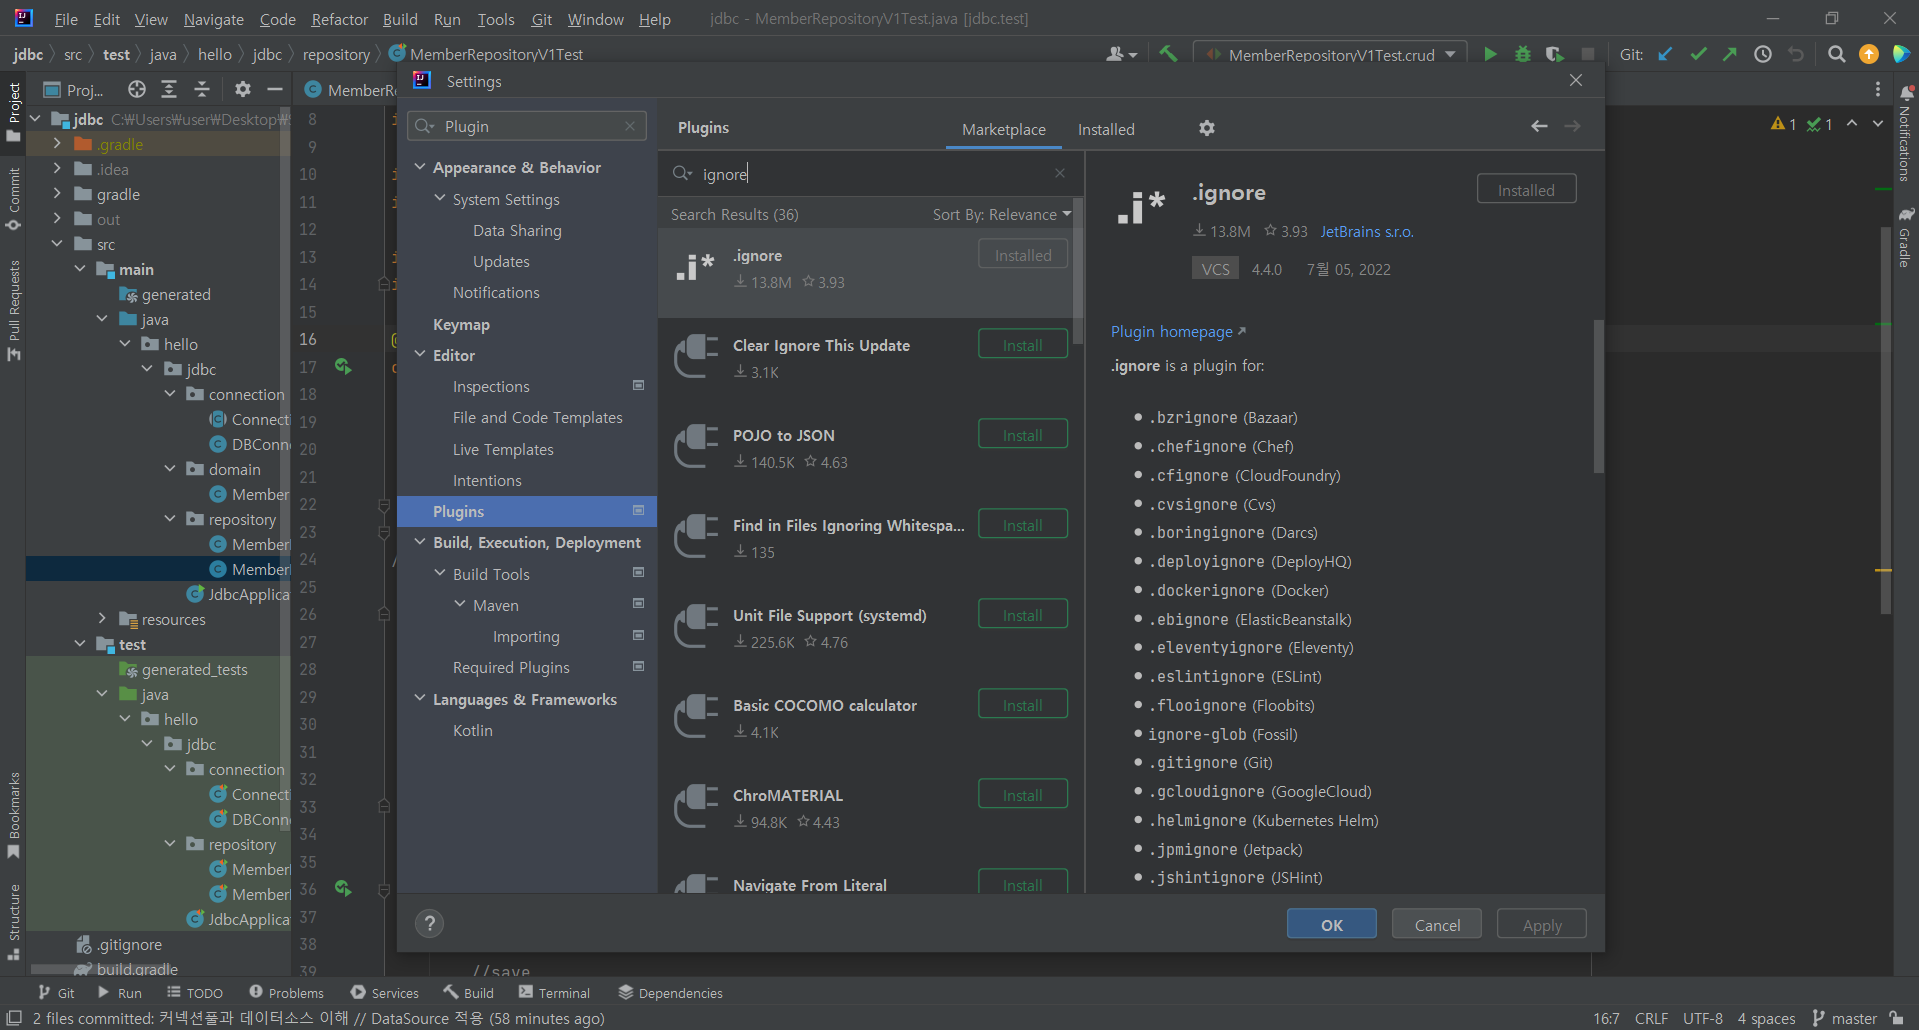
Task: Expand the resources folder in Project tree
Action: click(x=102, y=619)
